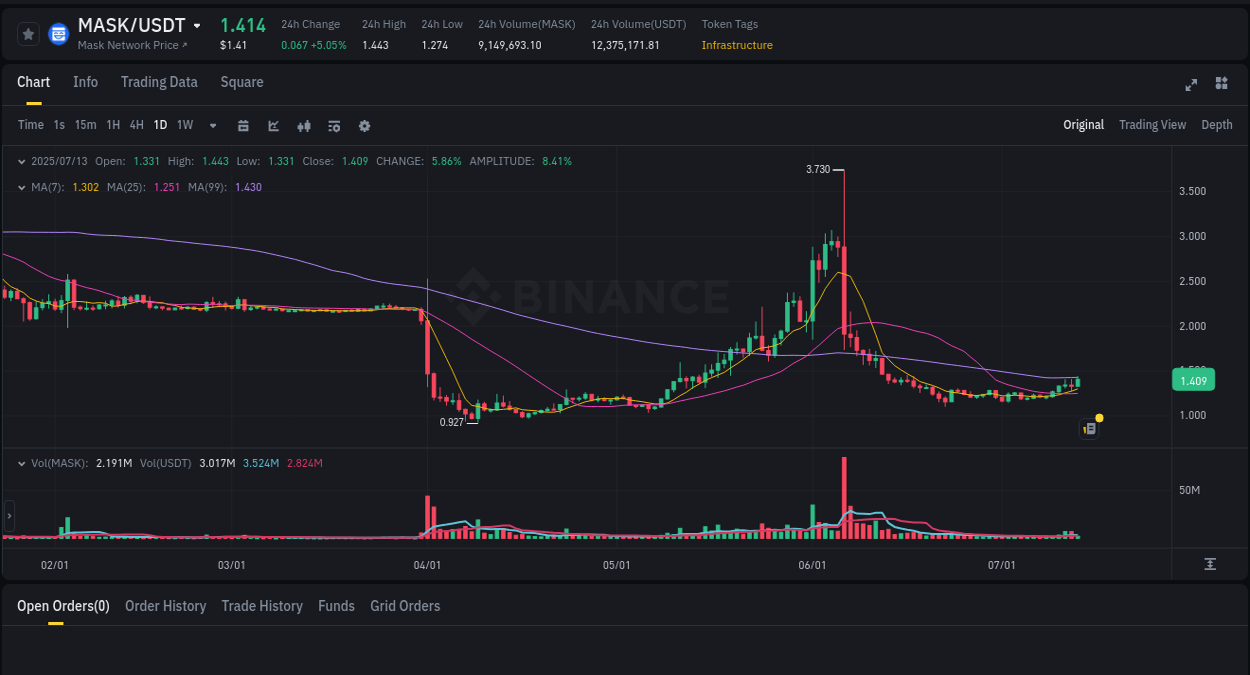Toggle the 1W timeframe
The image size is (1250, 675).
184,125
